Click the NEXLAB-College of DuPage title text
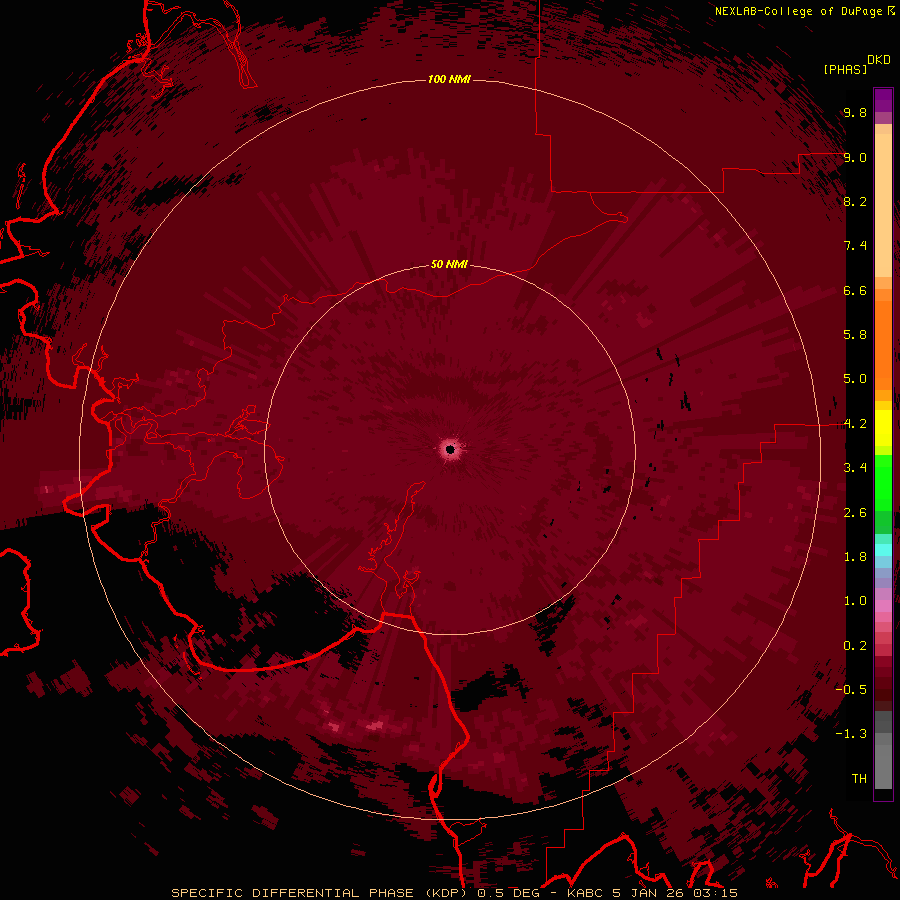This screenshot has height=900, width=900. pyautogui.click(x=798, y=11)
